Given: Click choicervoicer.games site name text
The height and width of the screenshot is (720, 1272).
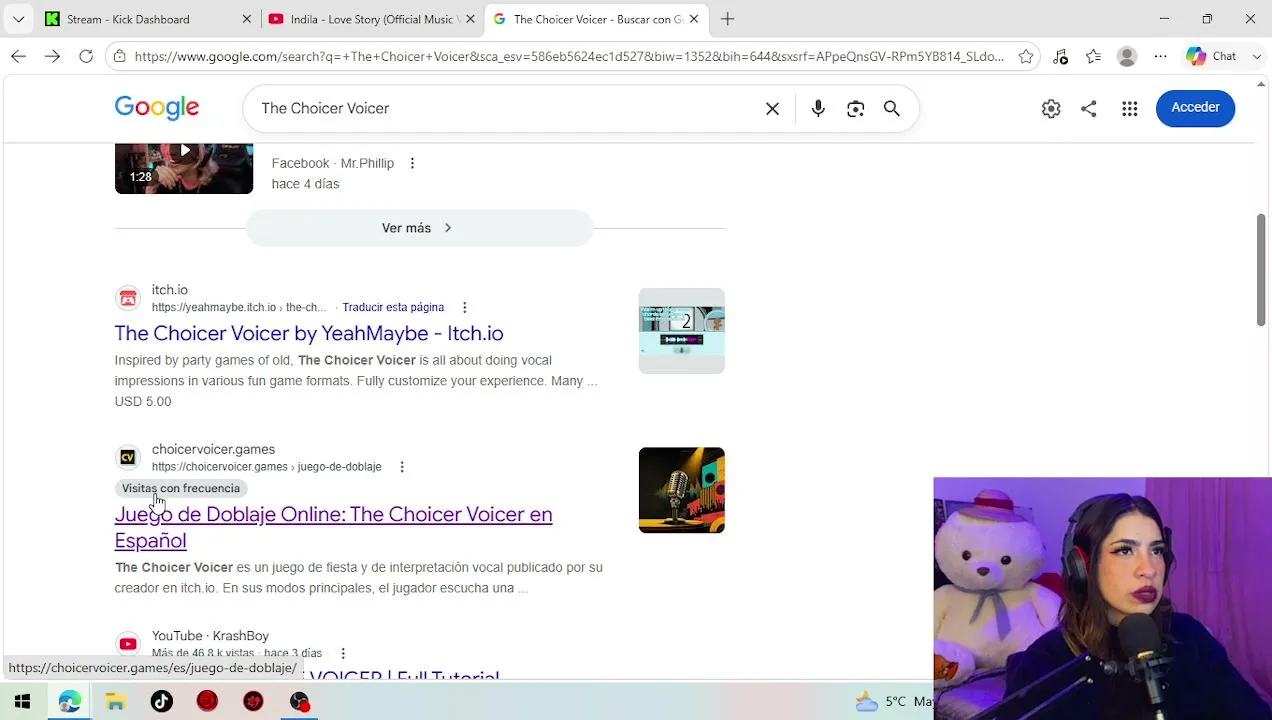Looking at the screenshot, I should pos(213,450).
